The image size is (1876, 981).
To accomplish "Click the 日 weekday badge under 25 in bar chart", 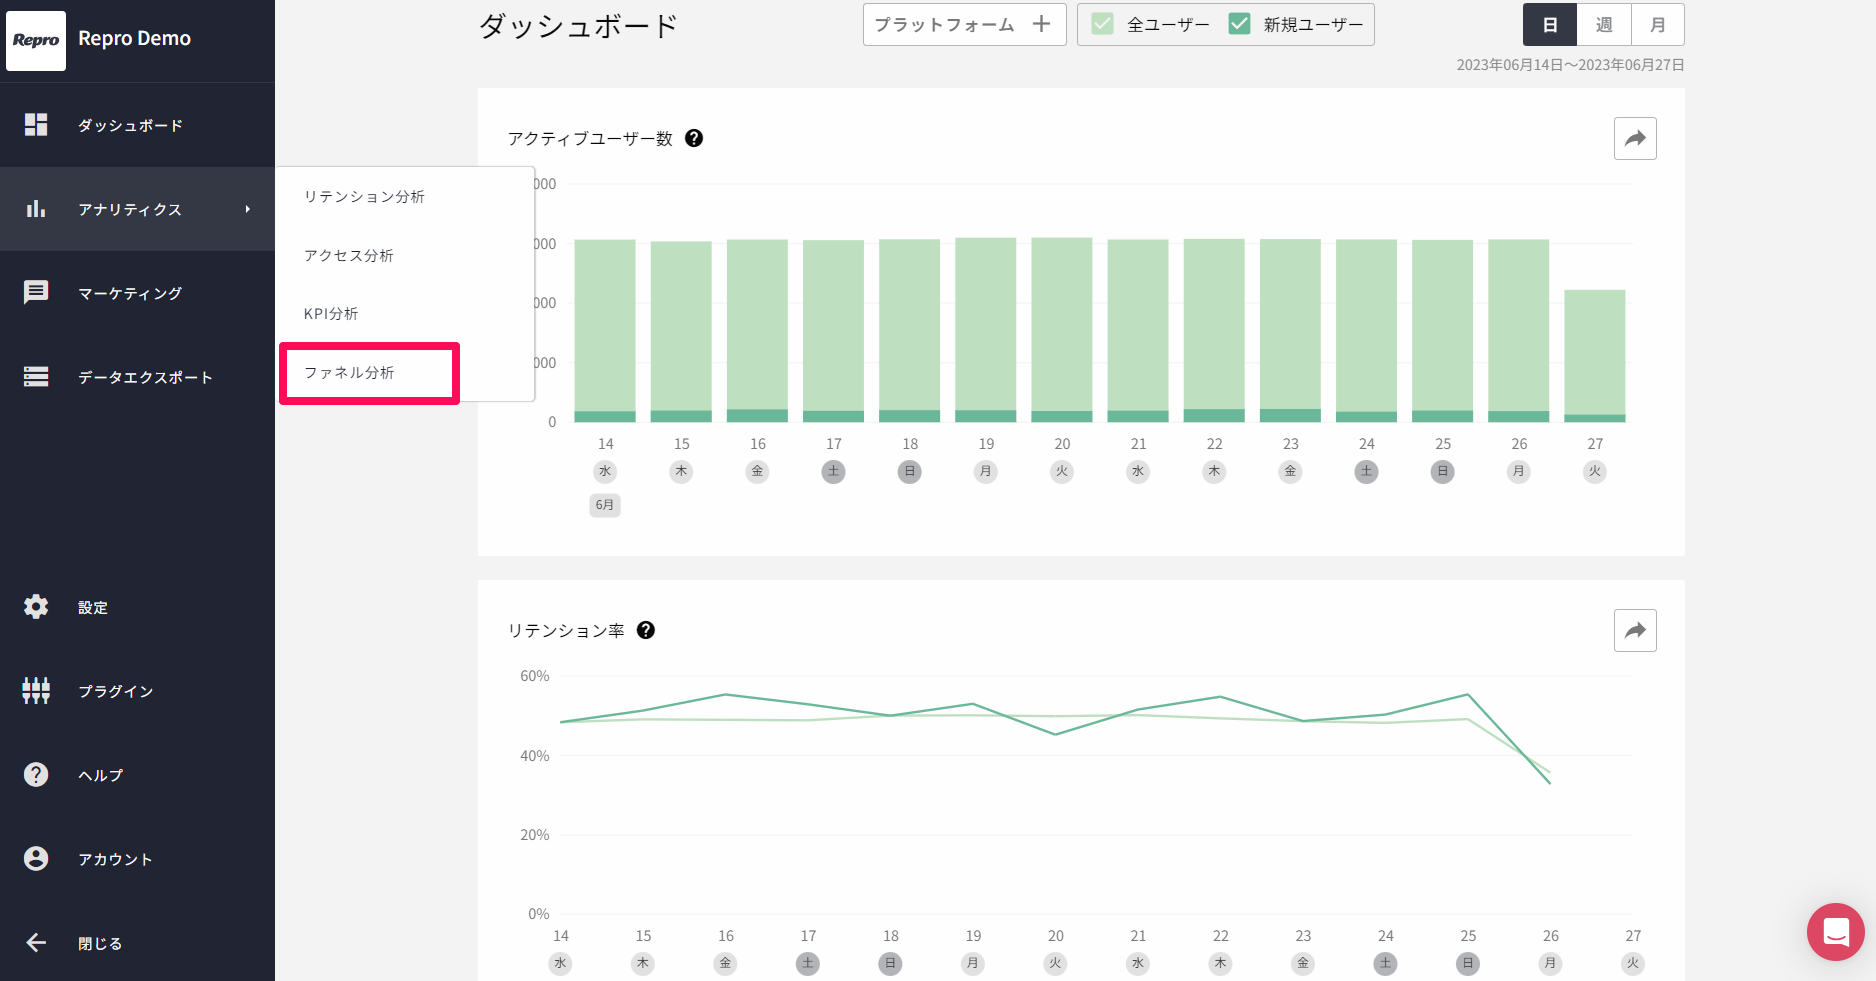I will [x=1443, y=471].
